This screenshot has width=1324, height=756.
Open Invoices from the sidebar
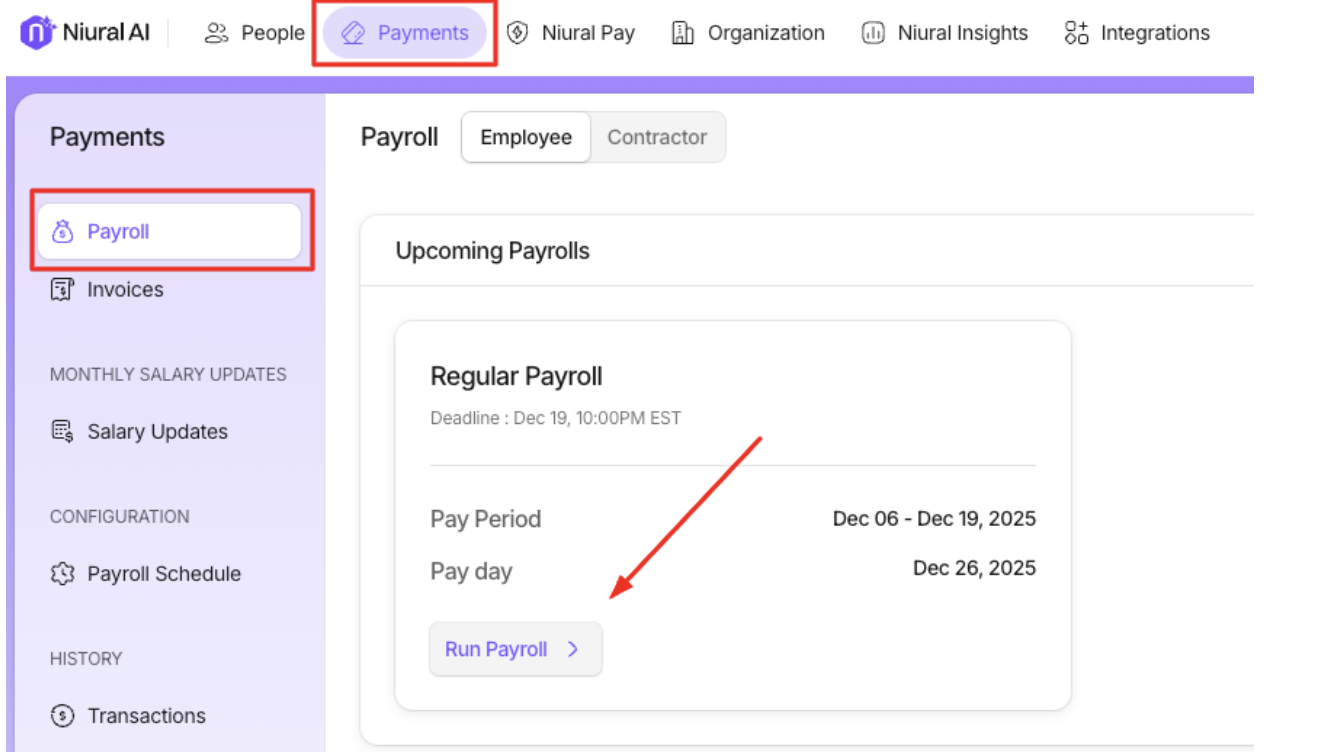(x=125, y=290)
